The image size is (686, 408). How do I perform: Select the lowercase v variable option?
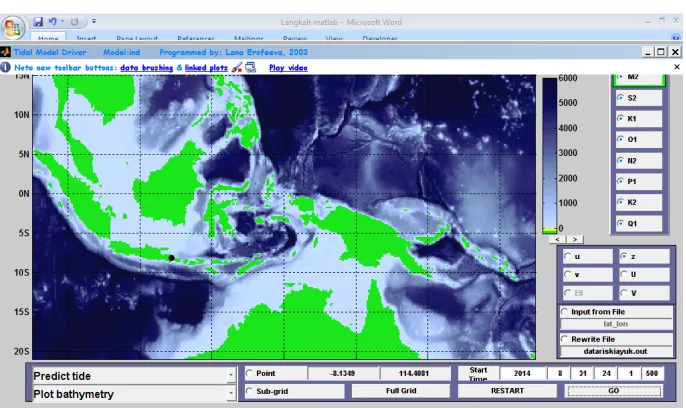tap(567, 274)
